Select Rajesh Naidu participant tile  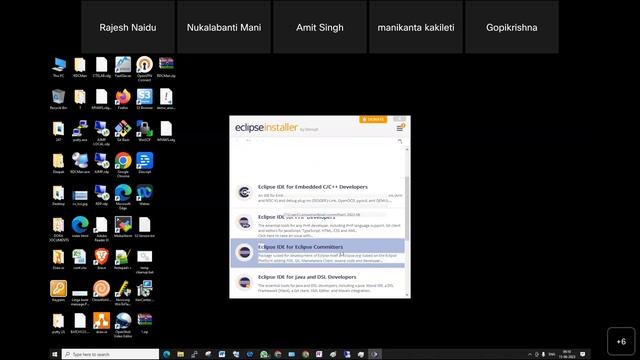click(128, 27)
